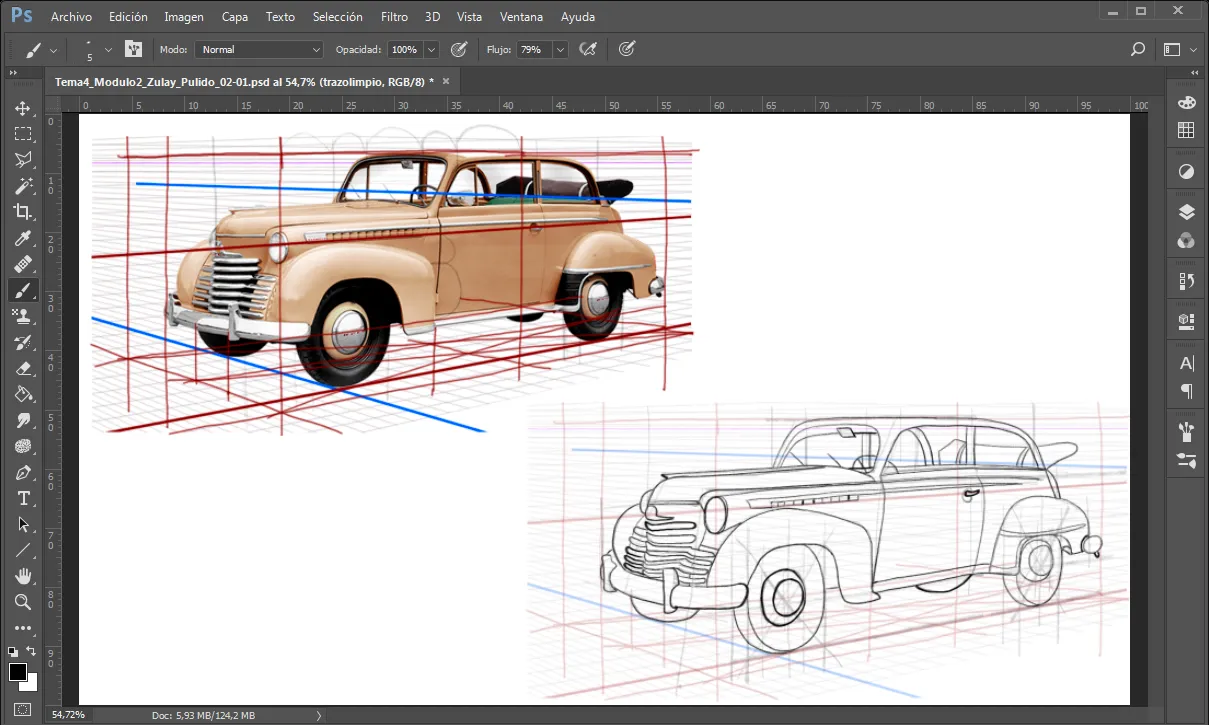Open the tool preset picker arrow
The image size is (1209, 725).
[x=54, y=49]
